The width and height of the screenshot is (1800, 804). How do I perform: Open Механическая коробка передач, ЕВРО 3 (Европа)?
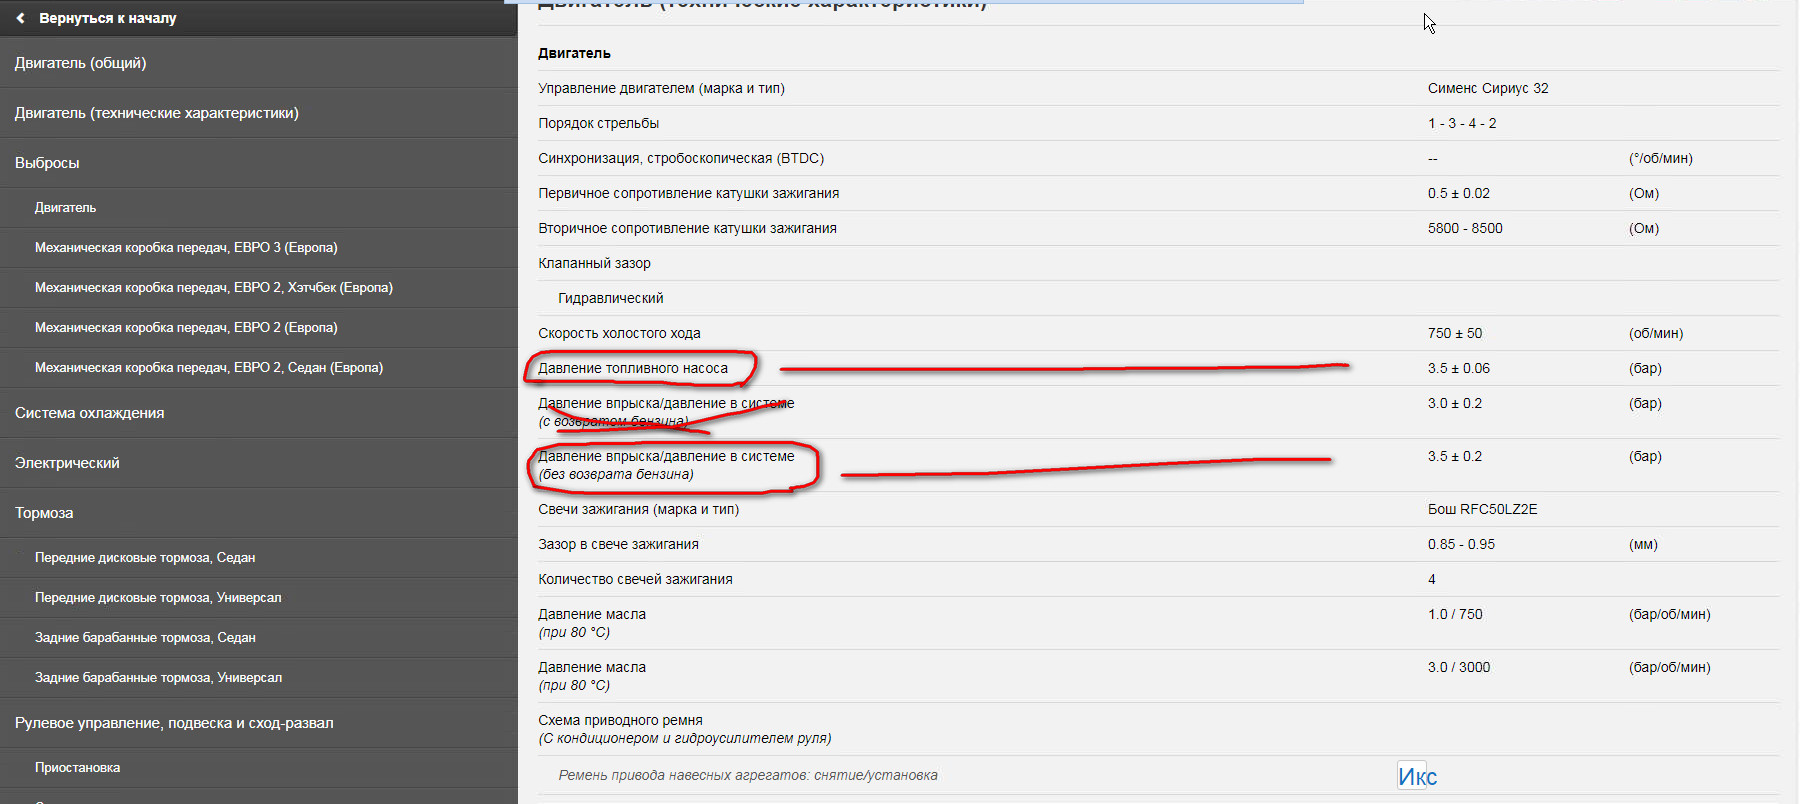[x=186, y=248]
